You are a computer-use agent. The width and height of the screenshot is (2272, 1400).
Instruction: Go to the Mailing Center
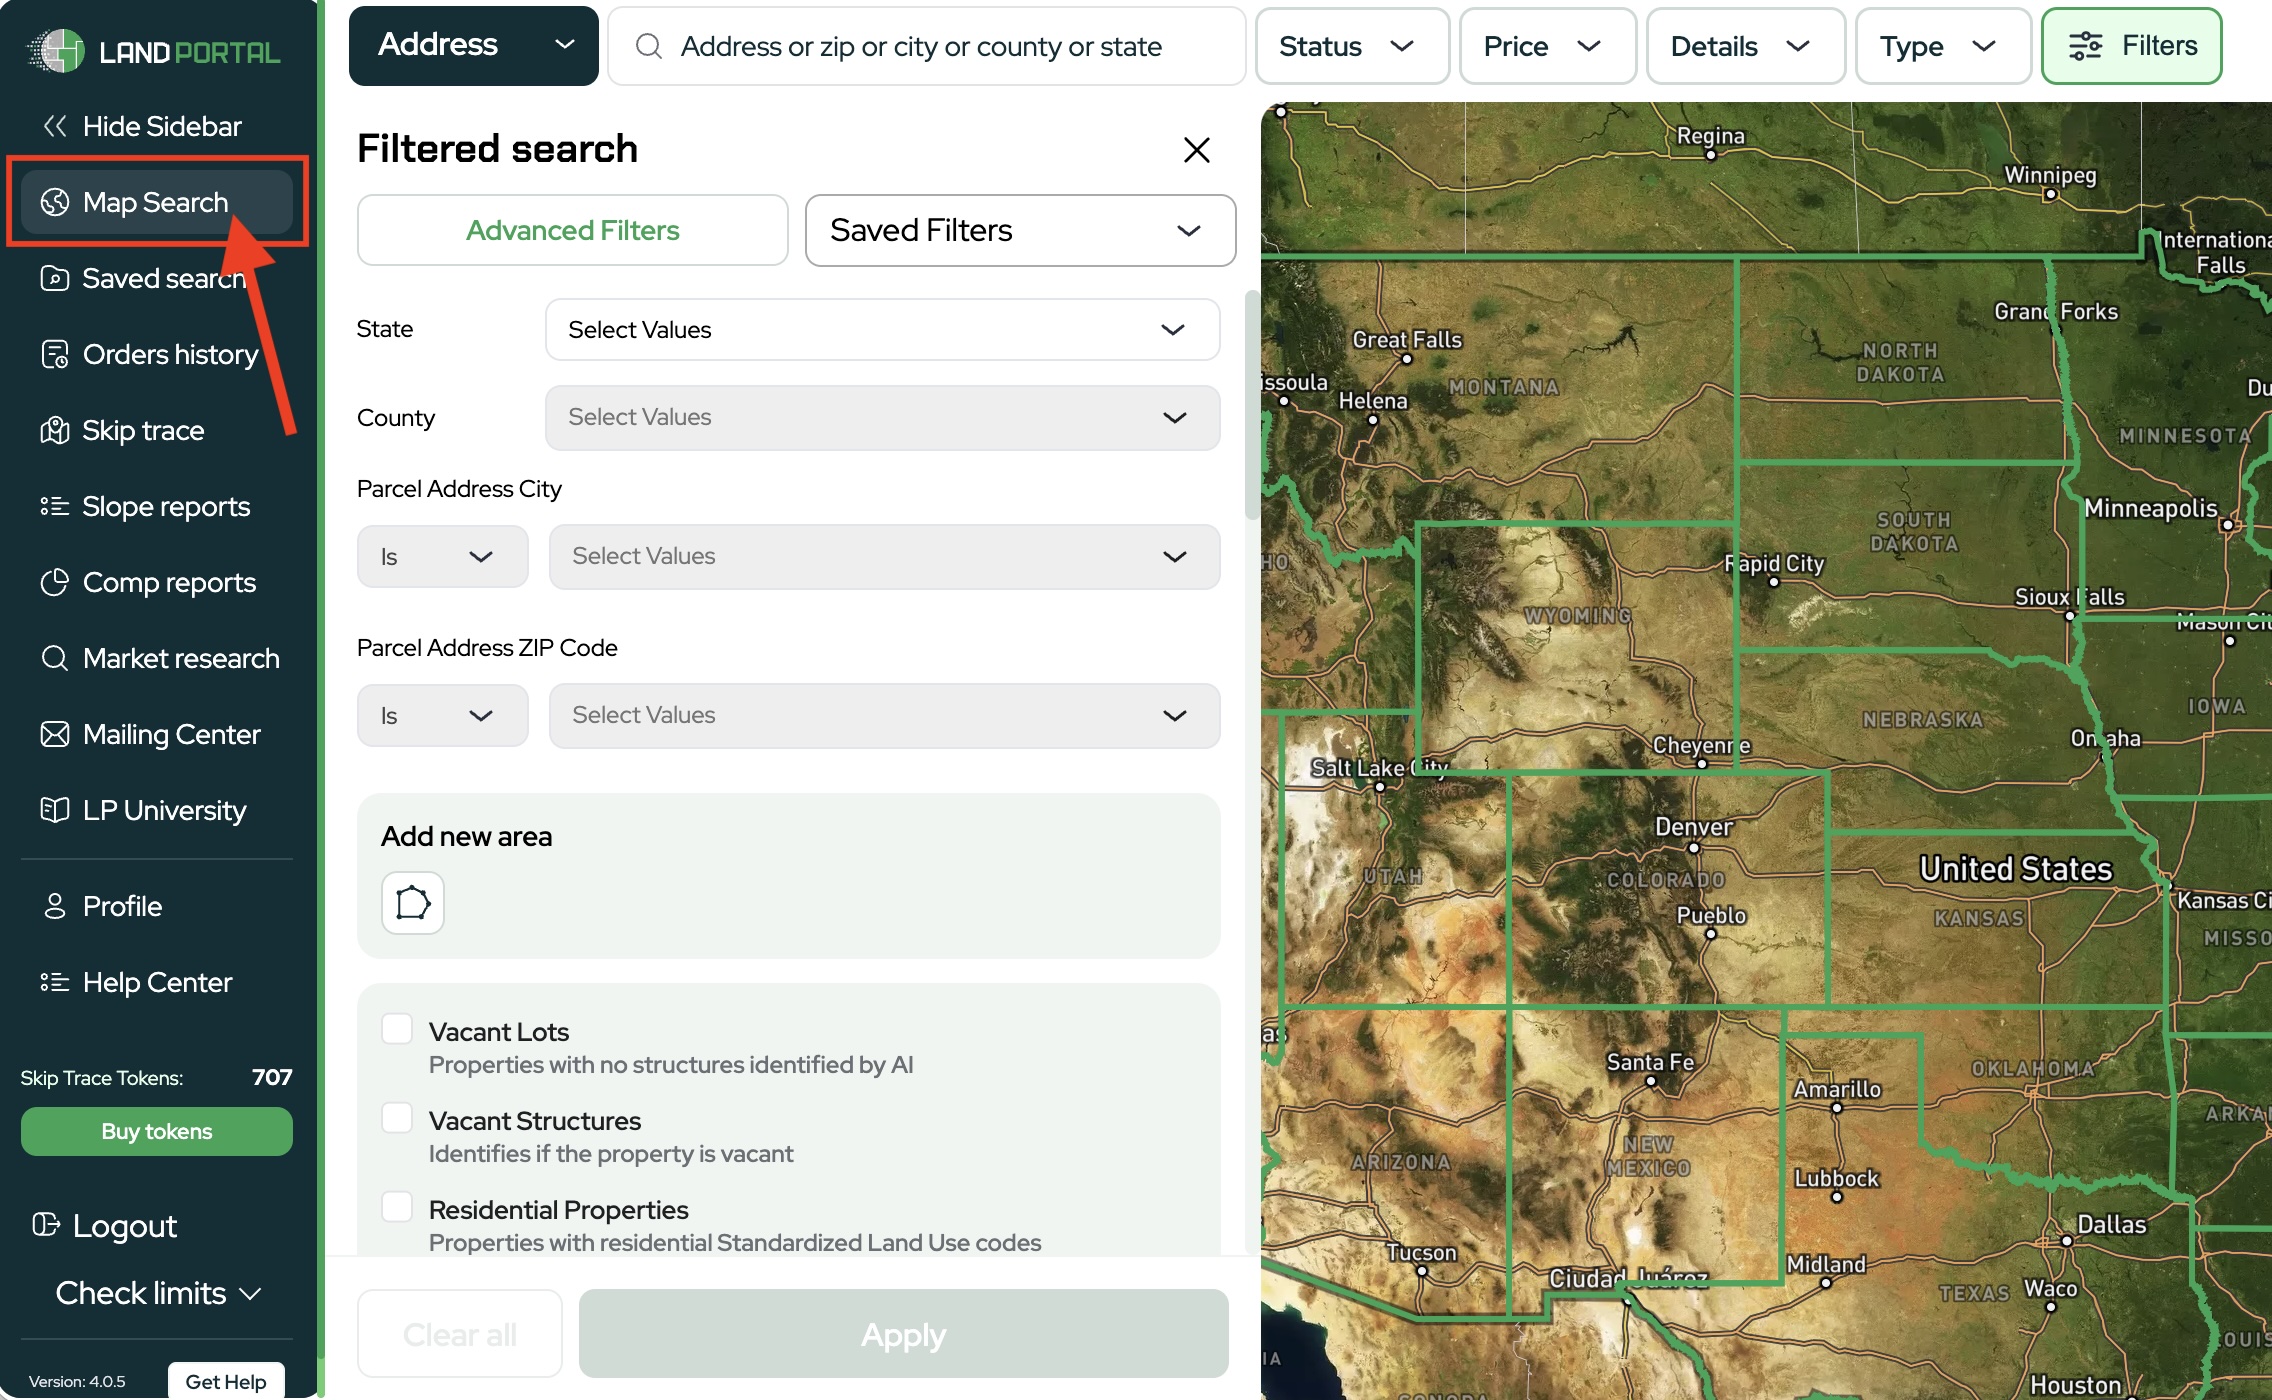coord(171,735)
